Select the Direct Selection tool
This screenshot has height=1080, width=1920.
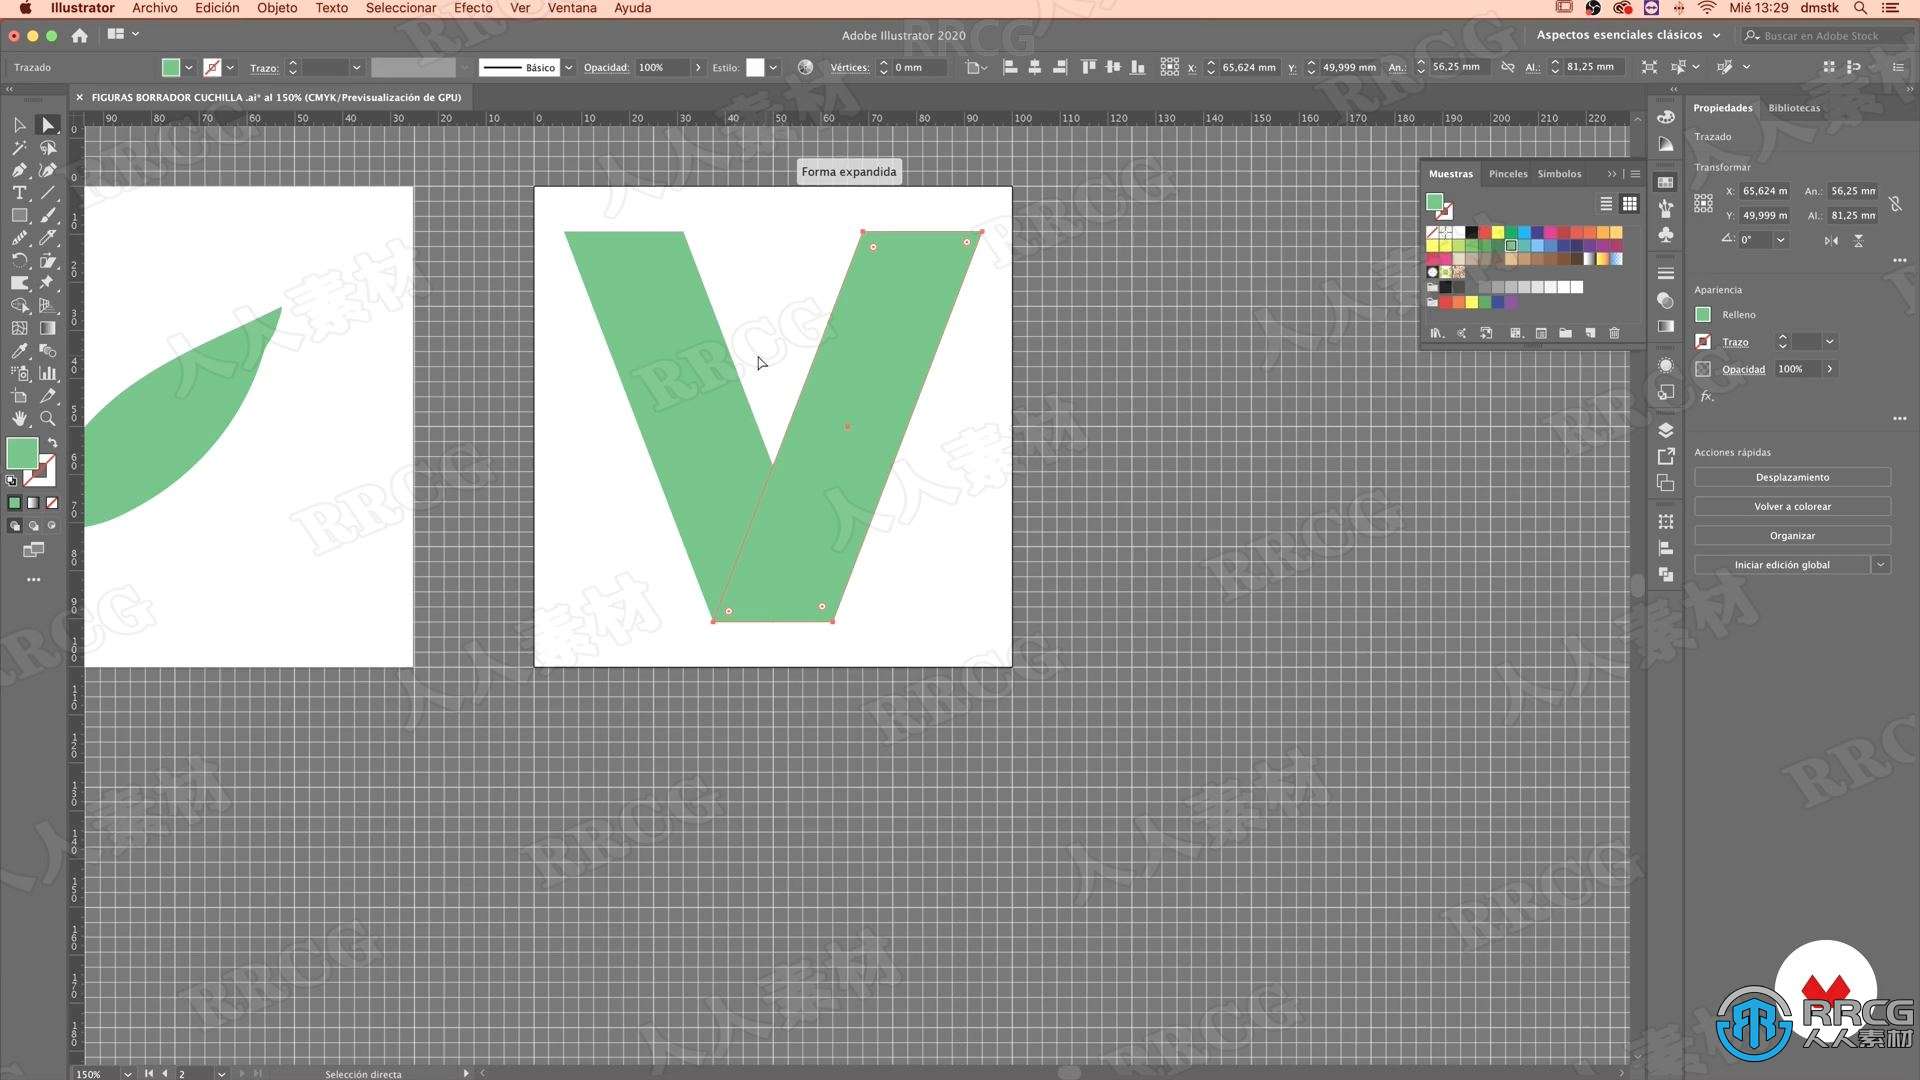[47, 125]
